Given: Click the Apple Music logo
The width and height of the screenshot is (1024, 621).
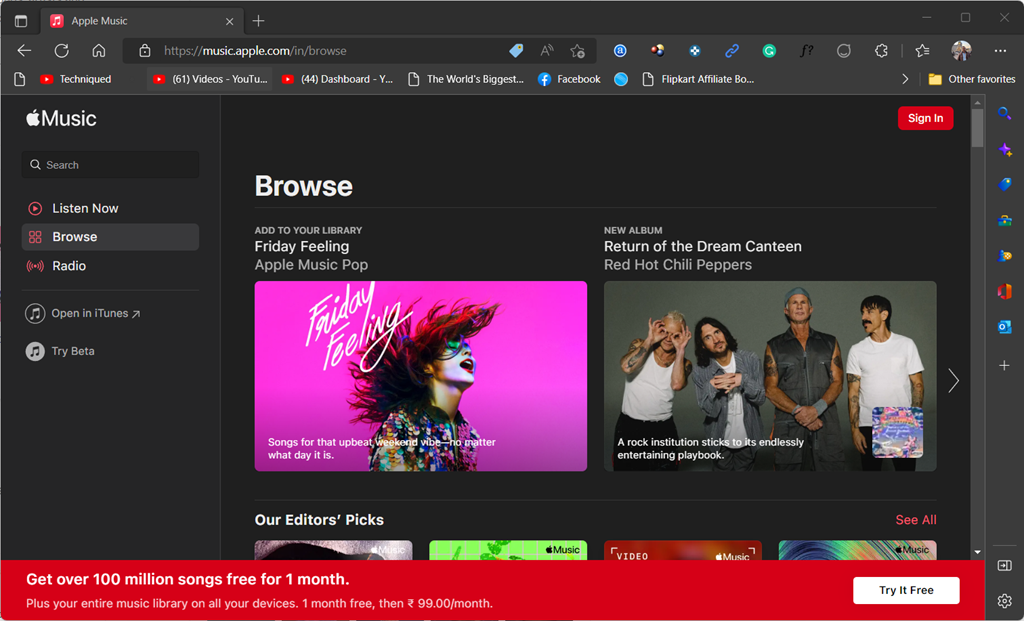Looking at the screenshot, I should click(61, 118).
